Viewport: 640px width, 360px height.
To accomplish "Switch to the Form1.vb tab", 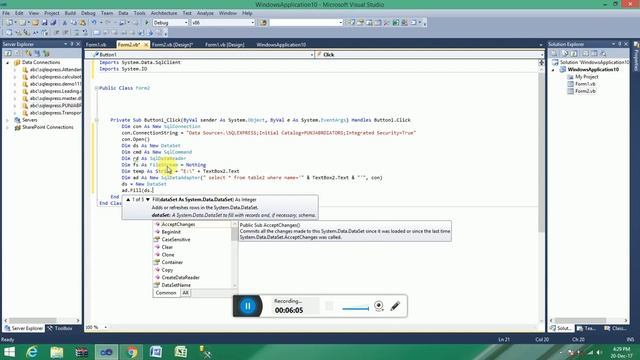I will pos(97,44).
